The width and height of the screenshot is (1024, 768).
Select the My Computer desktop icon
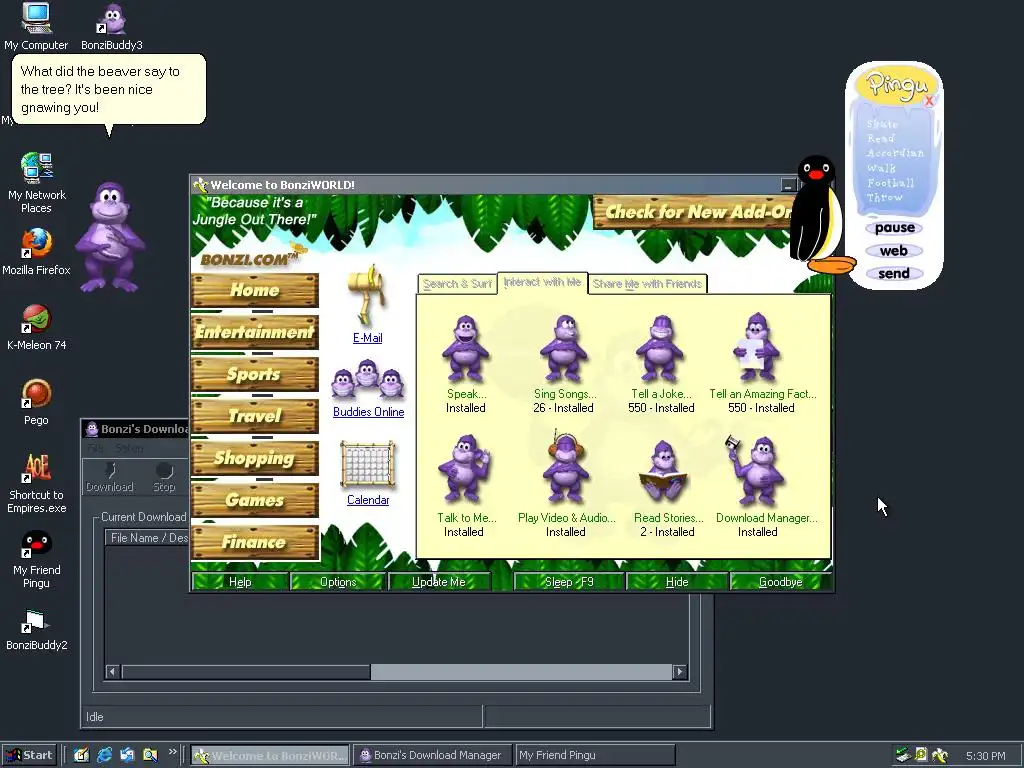tap(36, 26)
